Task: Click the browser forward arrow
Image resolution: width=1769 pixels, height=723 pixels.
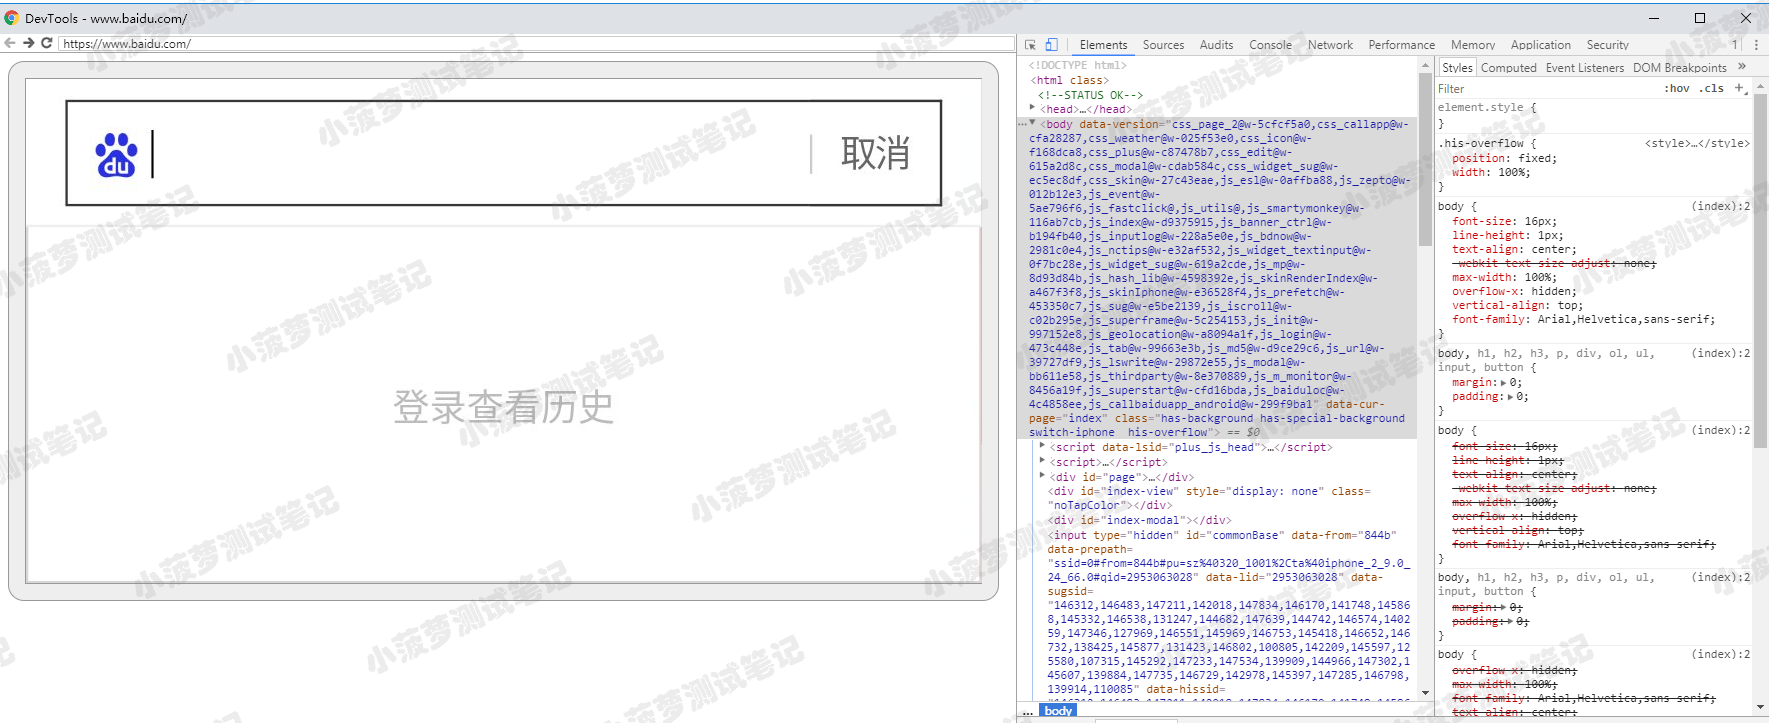Action: [29, 43]
